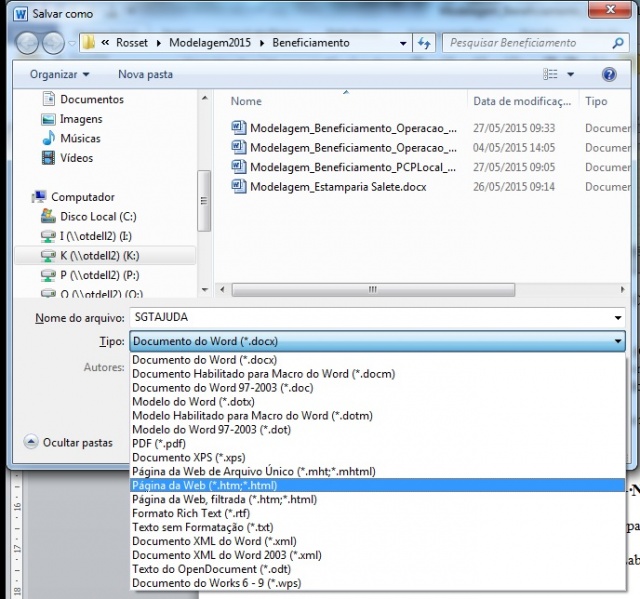Choose Texto sem Formatação (*.txt)
The width and height of the screenshot is (640, 599).
pyautogui.click(x=378, y=527)
